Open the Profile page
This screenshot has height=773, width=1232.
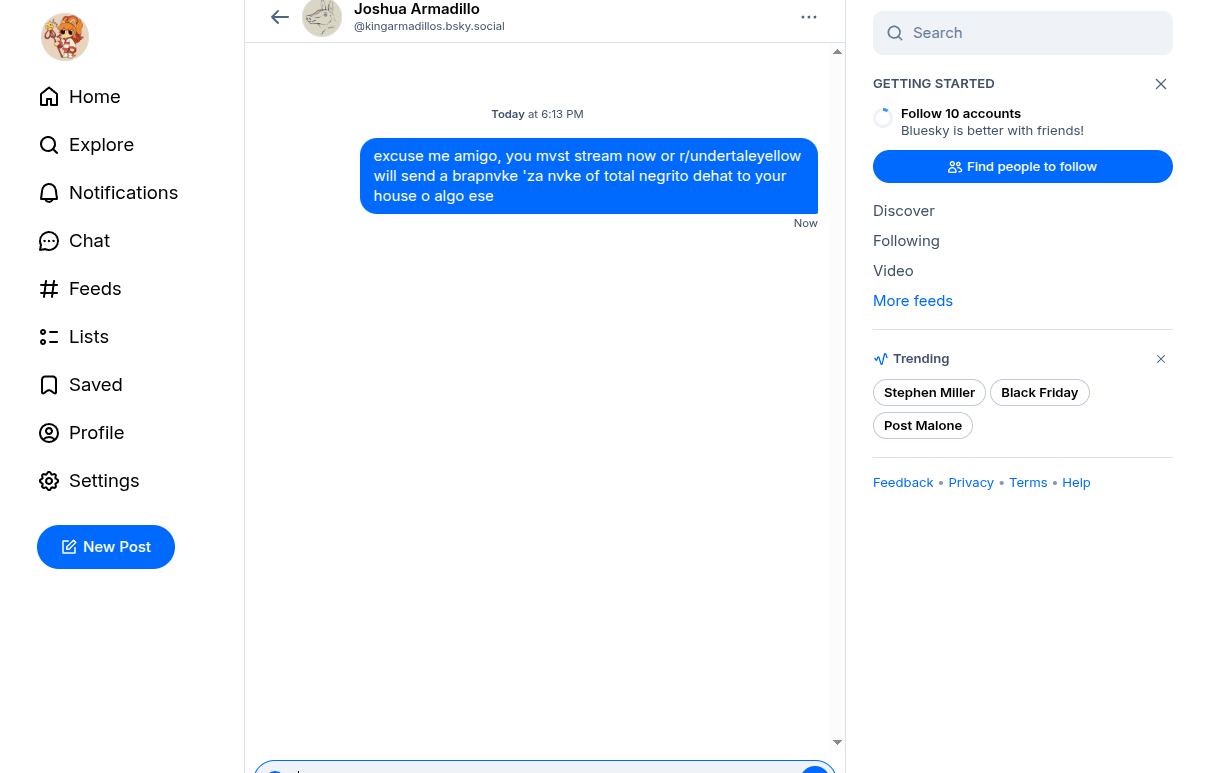pyautogui.click(x=96, y=433)
